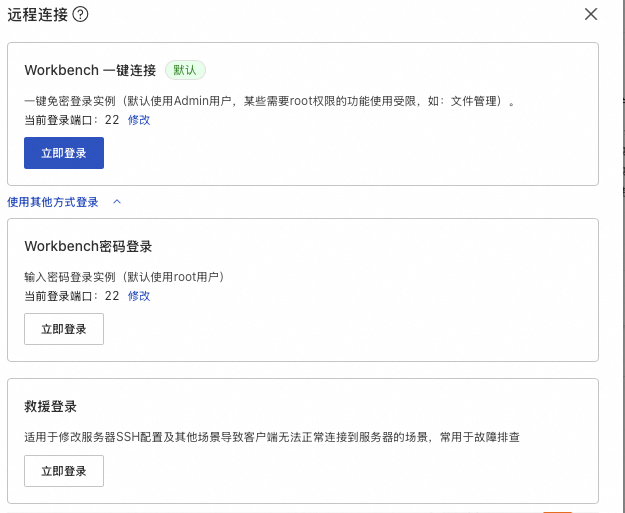The image size is (625, 513).
Task: Click the blue 立即登录 button under Workbench 一键连接
Action: [64, 153]
